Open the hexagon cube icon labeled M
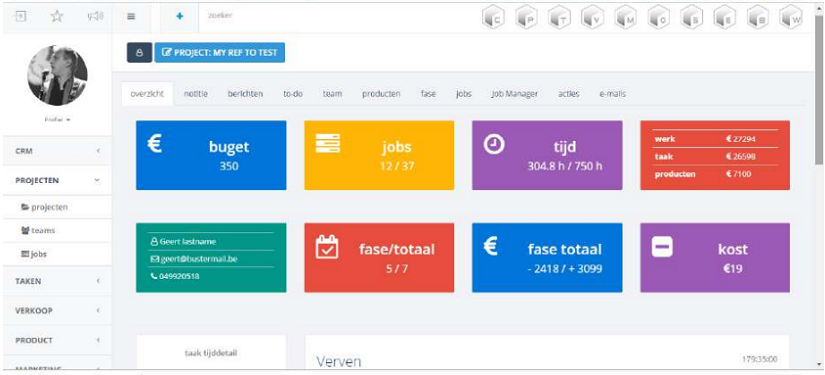Screen dimensions: 825x375 coord(626,18)
